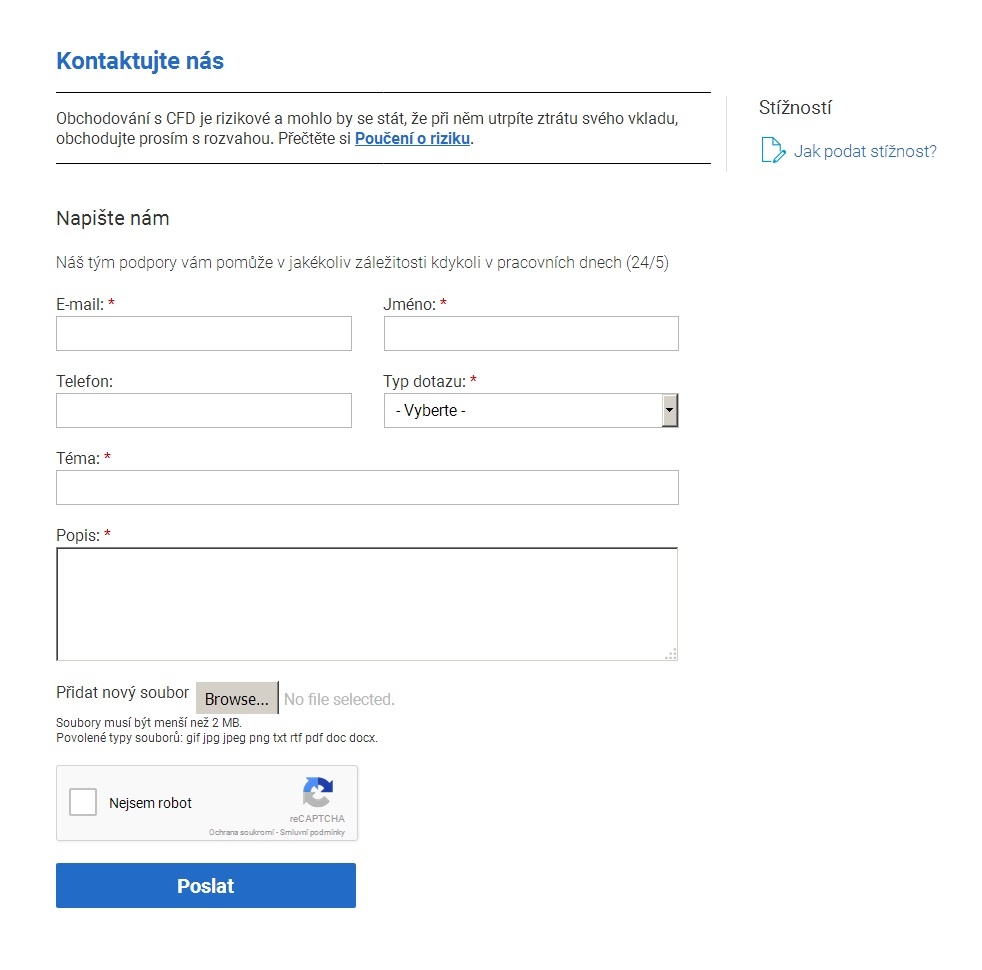The width and height of the screenshot is (982, 970).
Task: Click inside the Popis description textarea
Action: [367, 604]
